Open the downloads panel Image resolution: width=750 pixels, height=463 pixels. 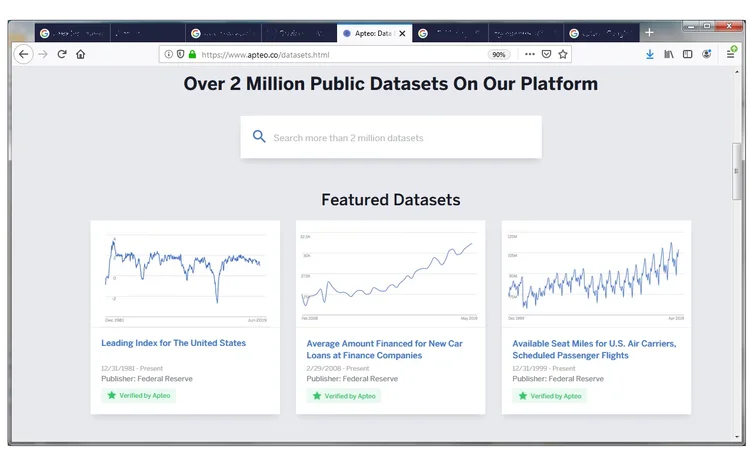(x=650, y=55)
